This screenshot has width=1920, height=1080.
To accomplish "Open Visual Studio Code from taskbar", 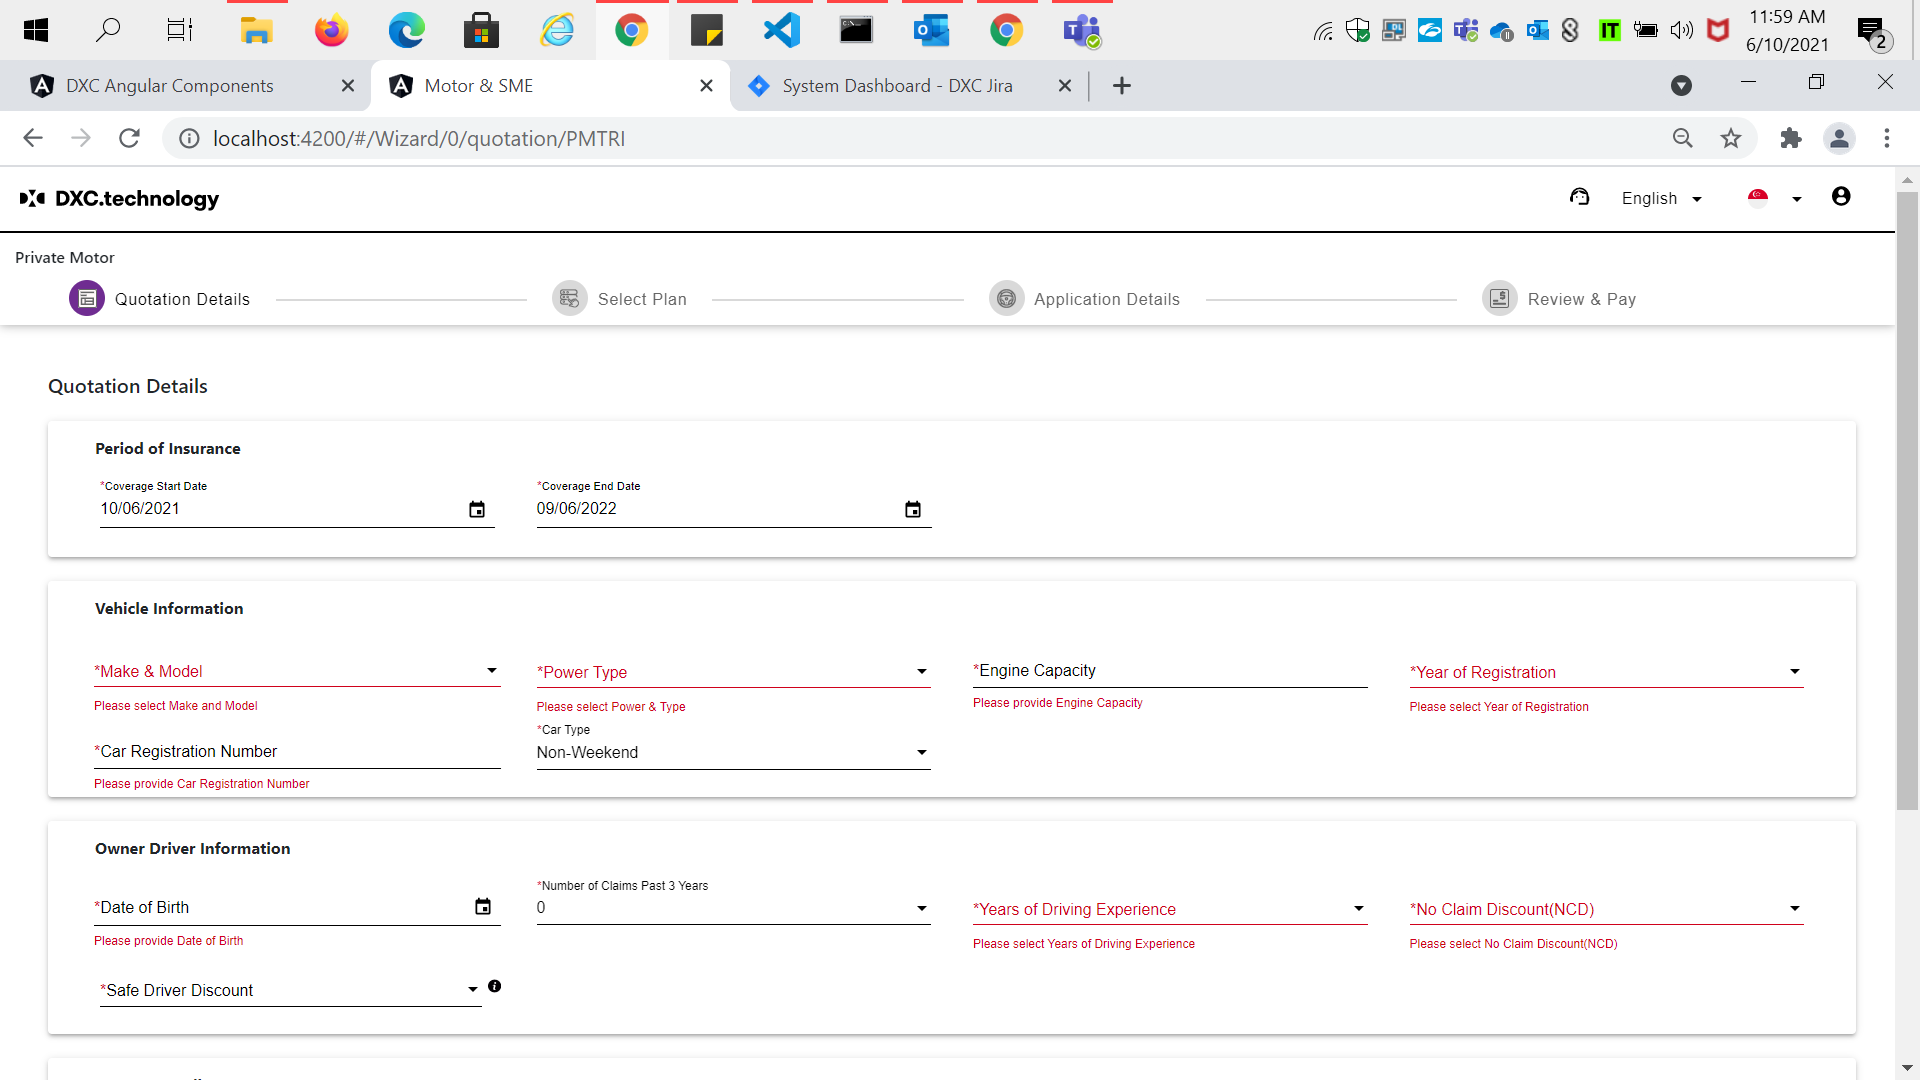I will click(x=781, y=30).
